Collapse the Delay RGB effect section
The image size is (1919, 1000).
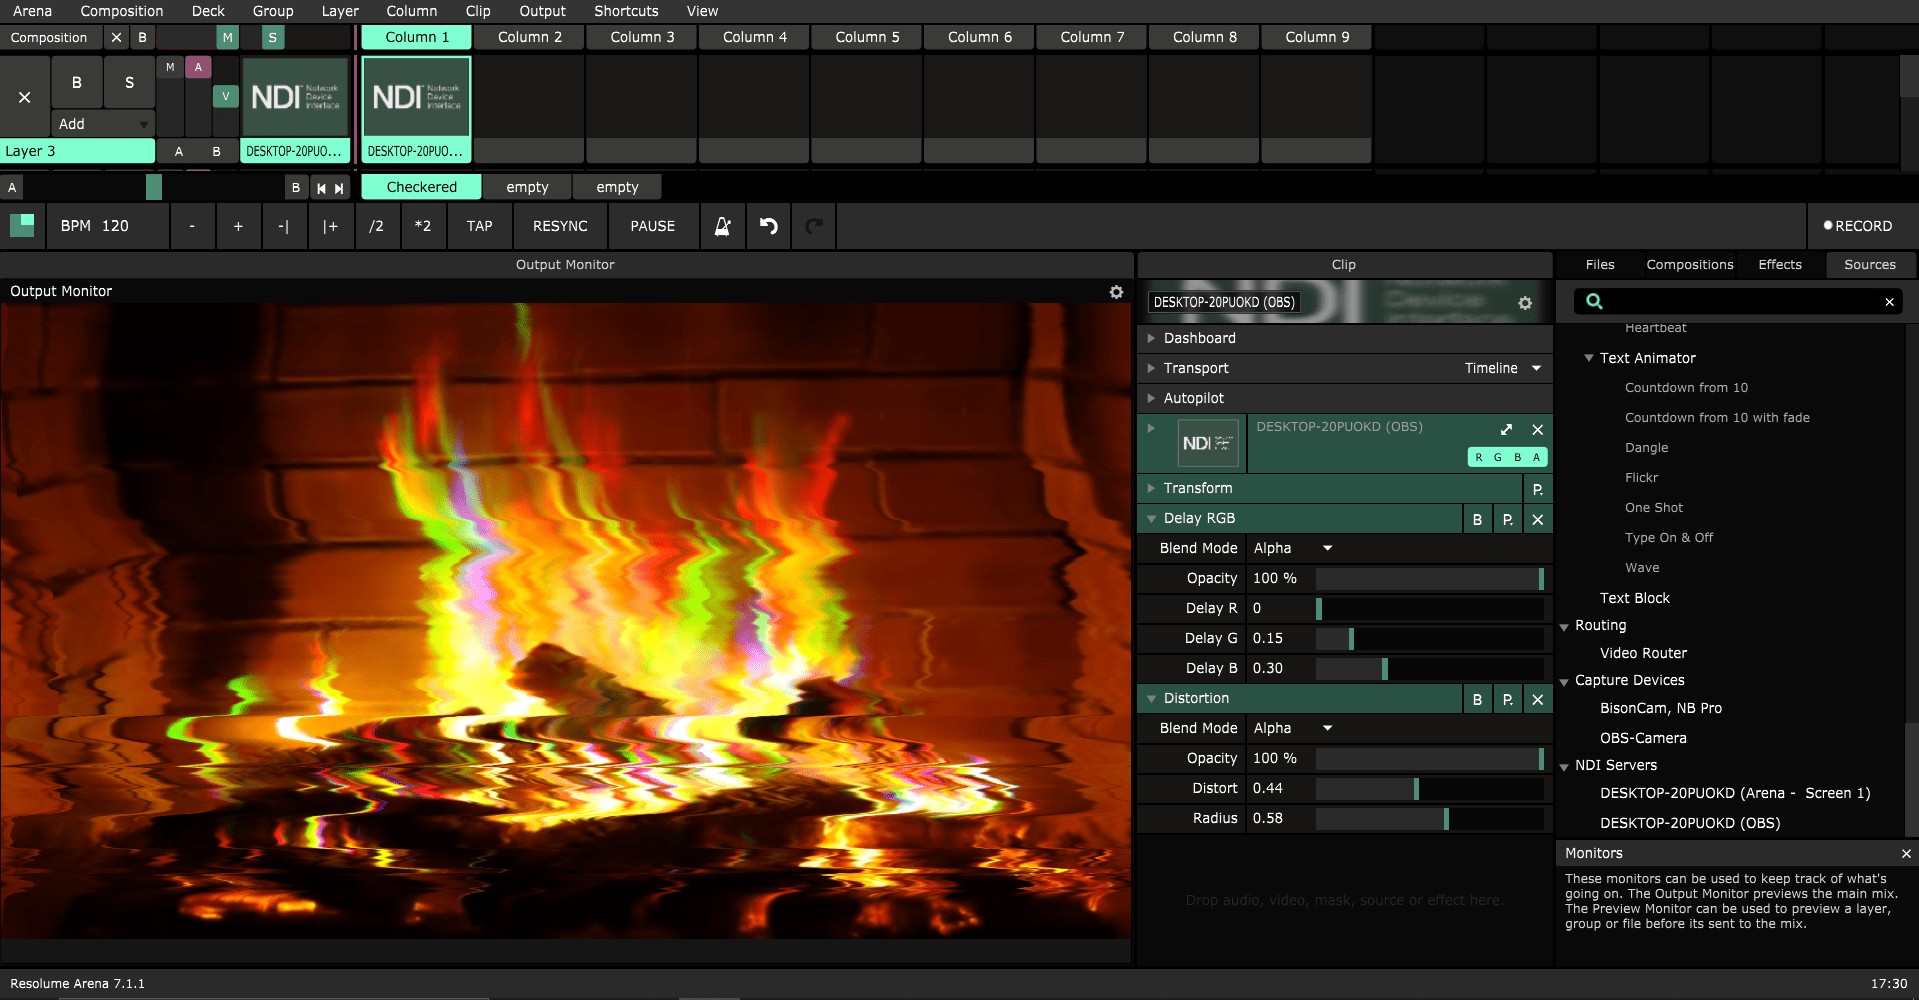click(x=1151, y=518)
